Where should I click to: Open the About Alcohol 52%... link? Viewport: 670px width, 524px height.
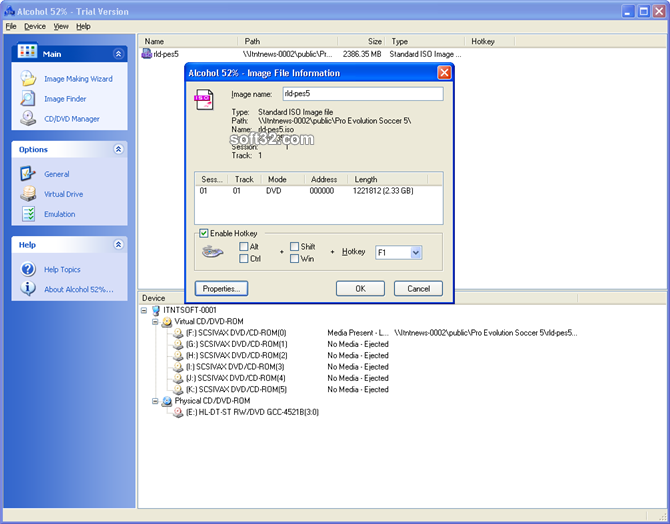click(x=79, y=289)
